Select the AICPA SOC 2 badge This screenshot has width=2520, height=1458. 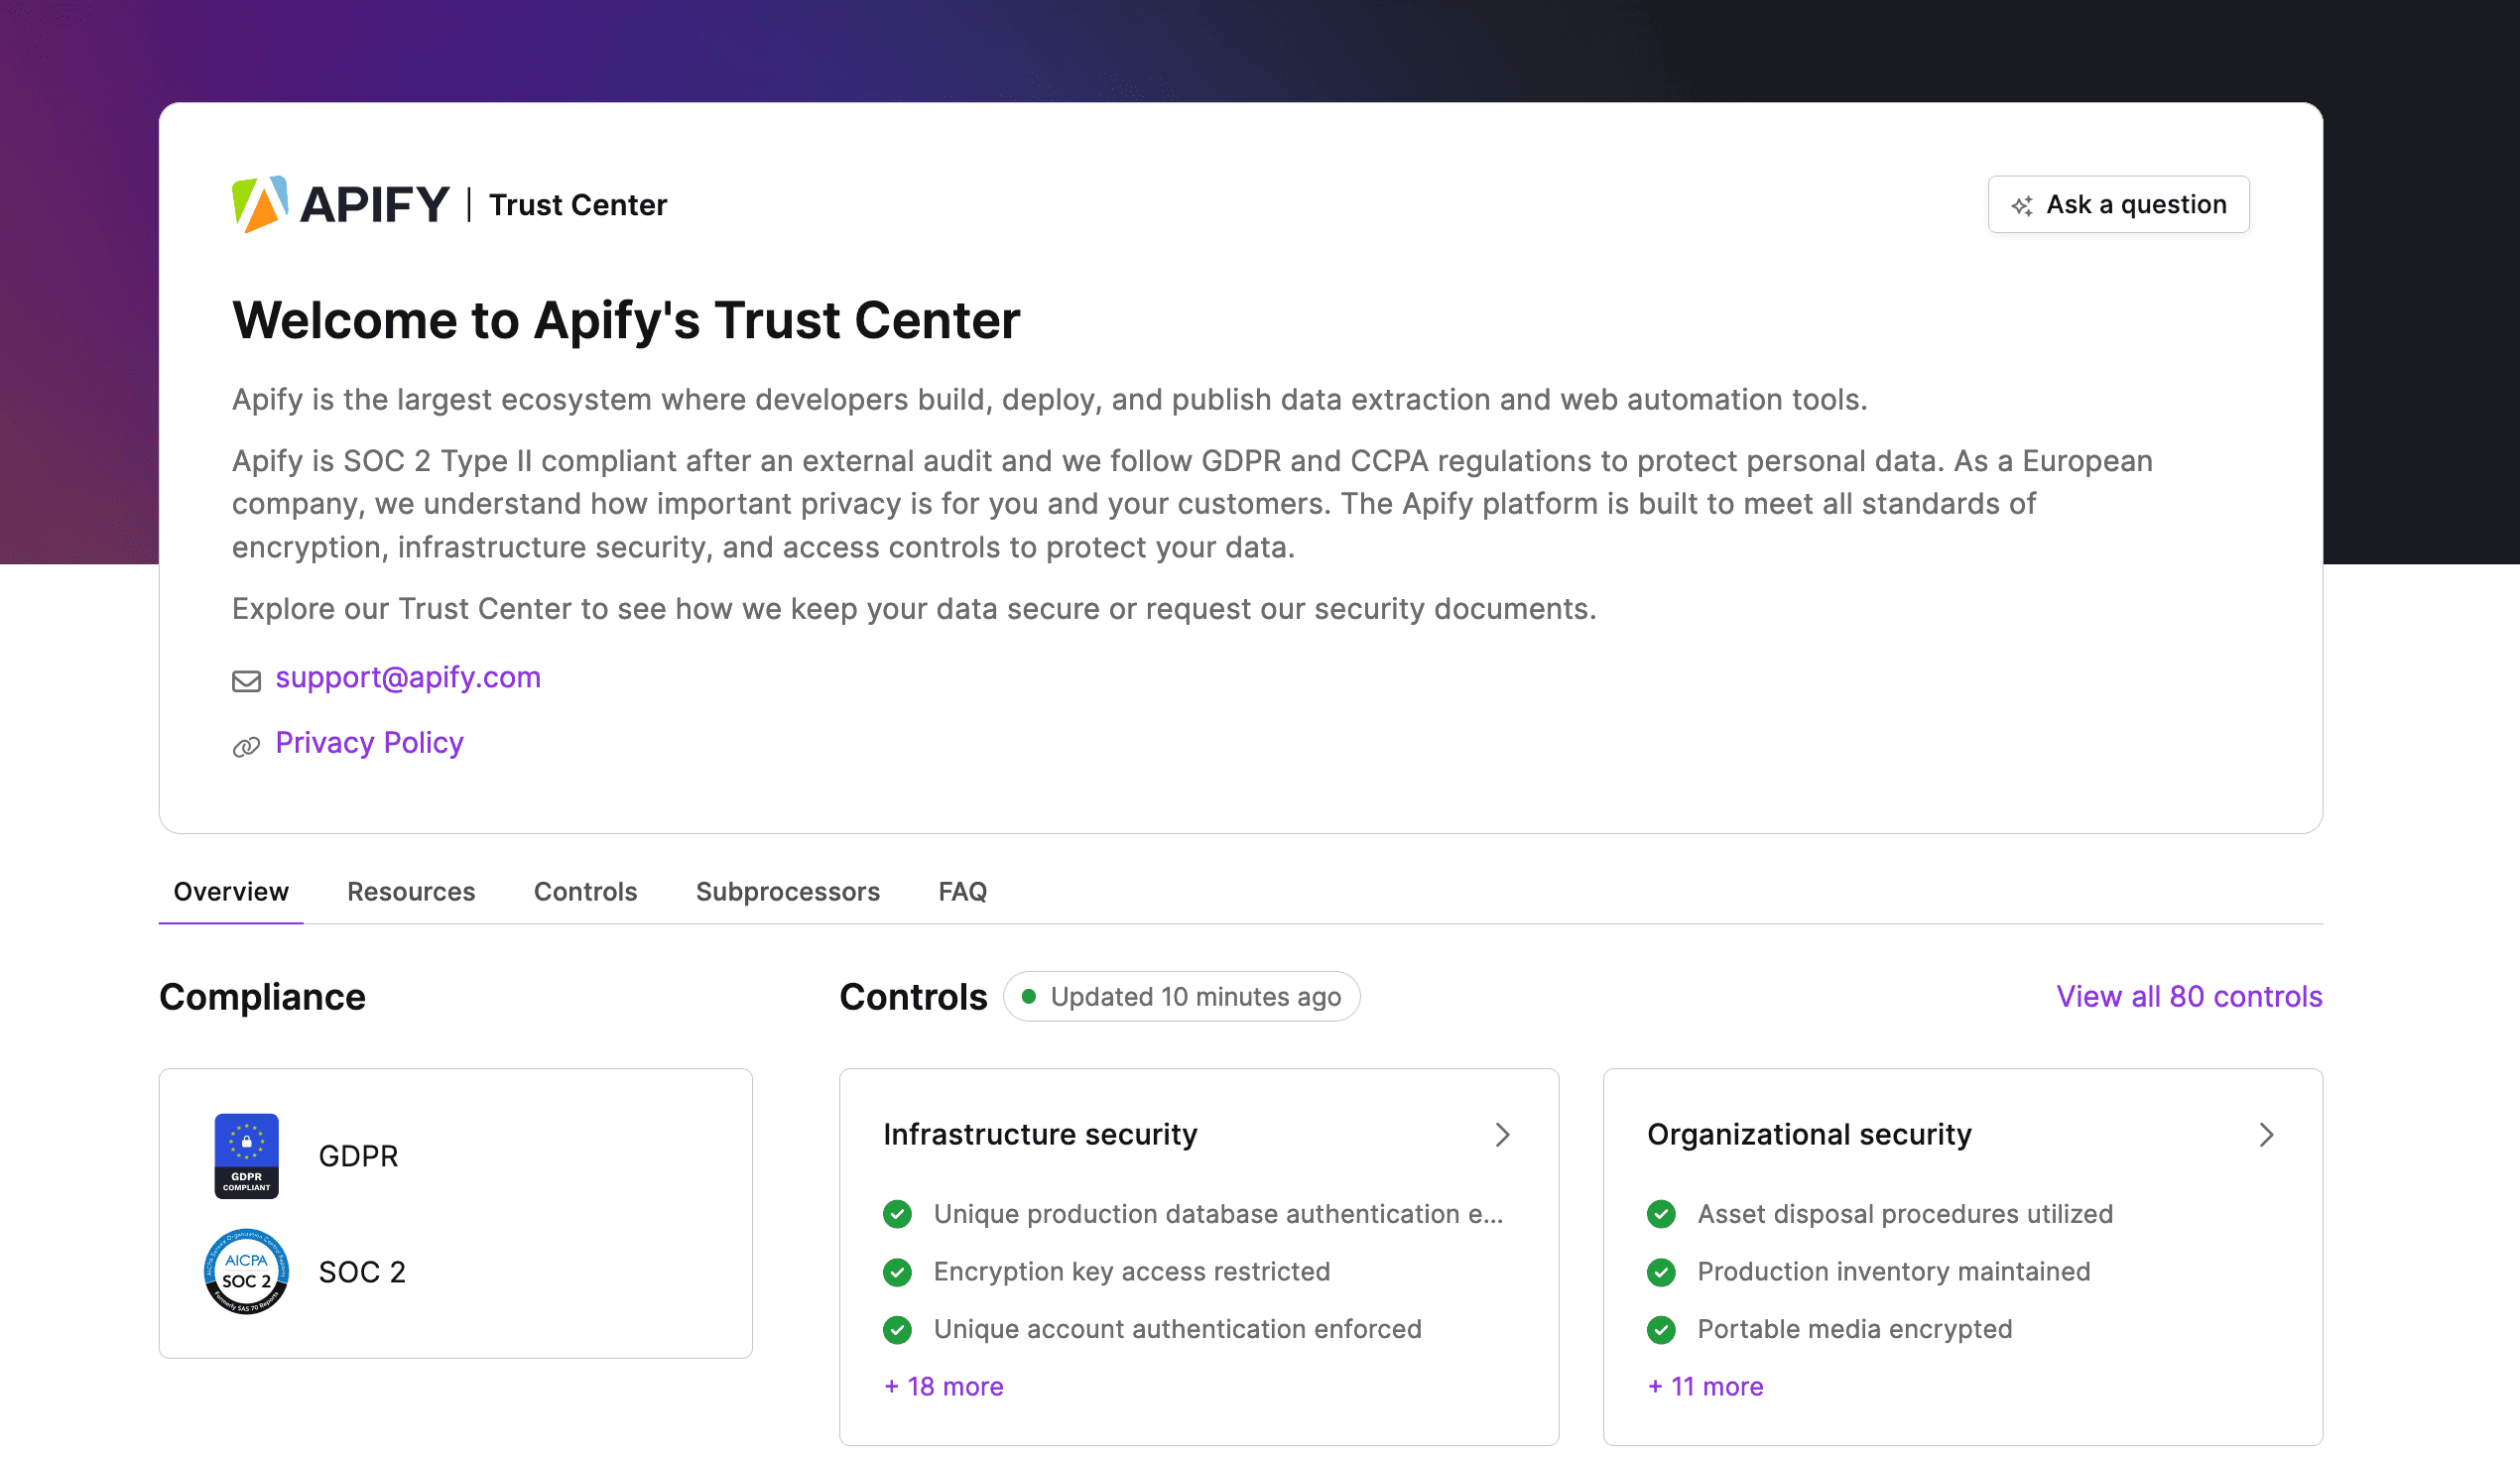pos(246,1271)
